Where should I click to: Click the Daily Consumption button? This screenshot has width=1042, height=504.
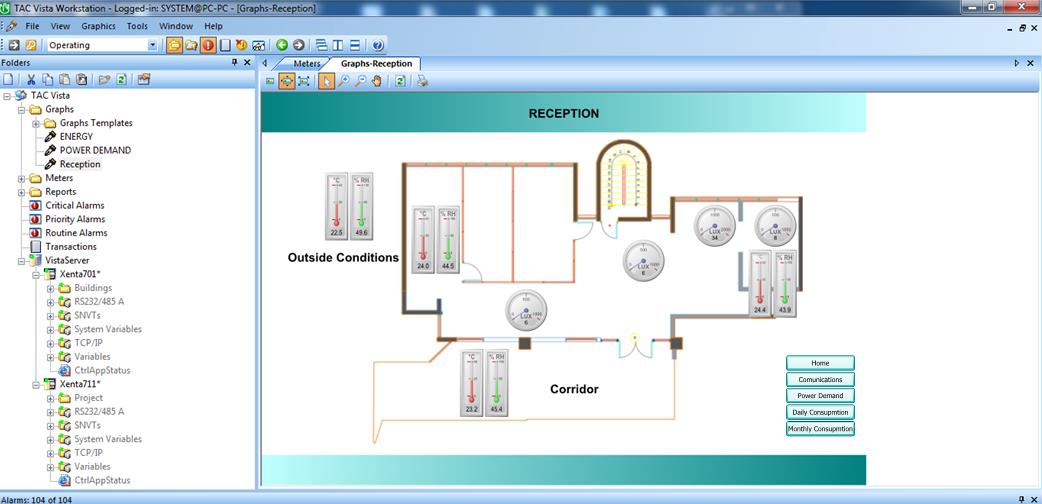[x=820, y=412]
